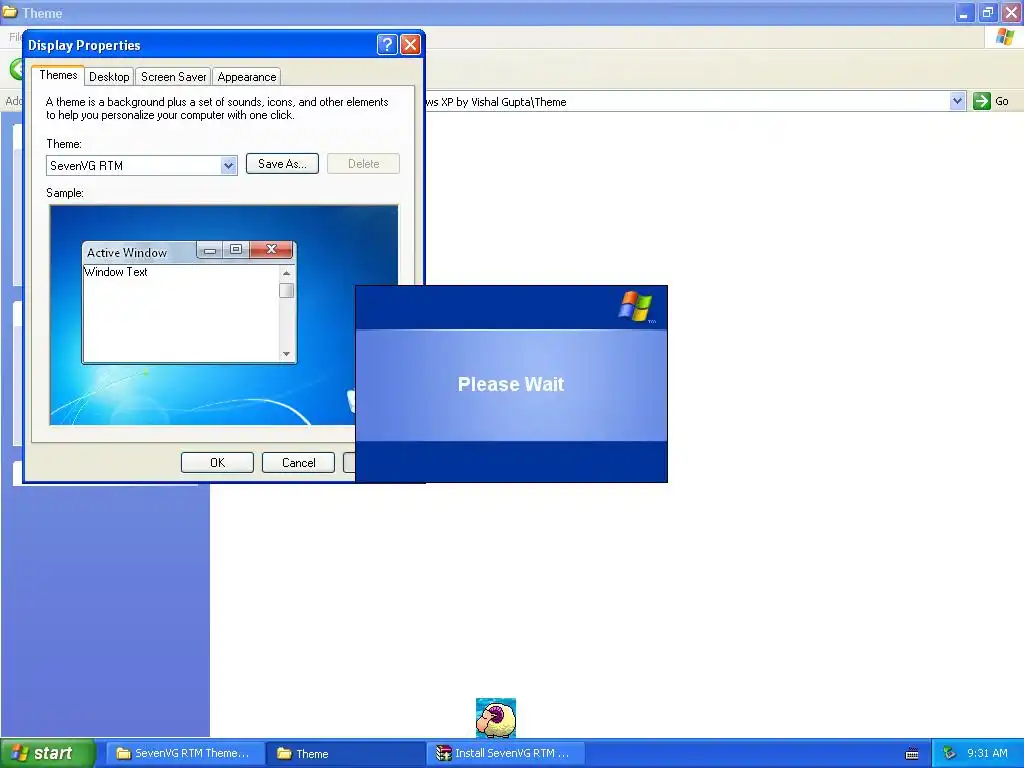Click the Windows logo on Please Wait splash
Viewport: 1024px width, 768px height.
point(635,306)
